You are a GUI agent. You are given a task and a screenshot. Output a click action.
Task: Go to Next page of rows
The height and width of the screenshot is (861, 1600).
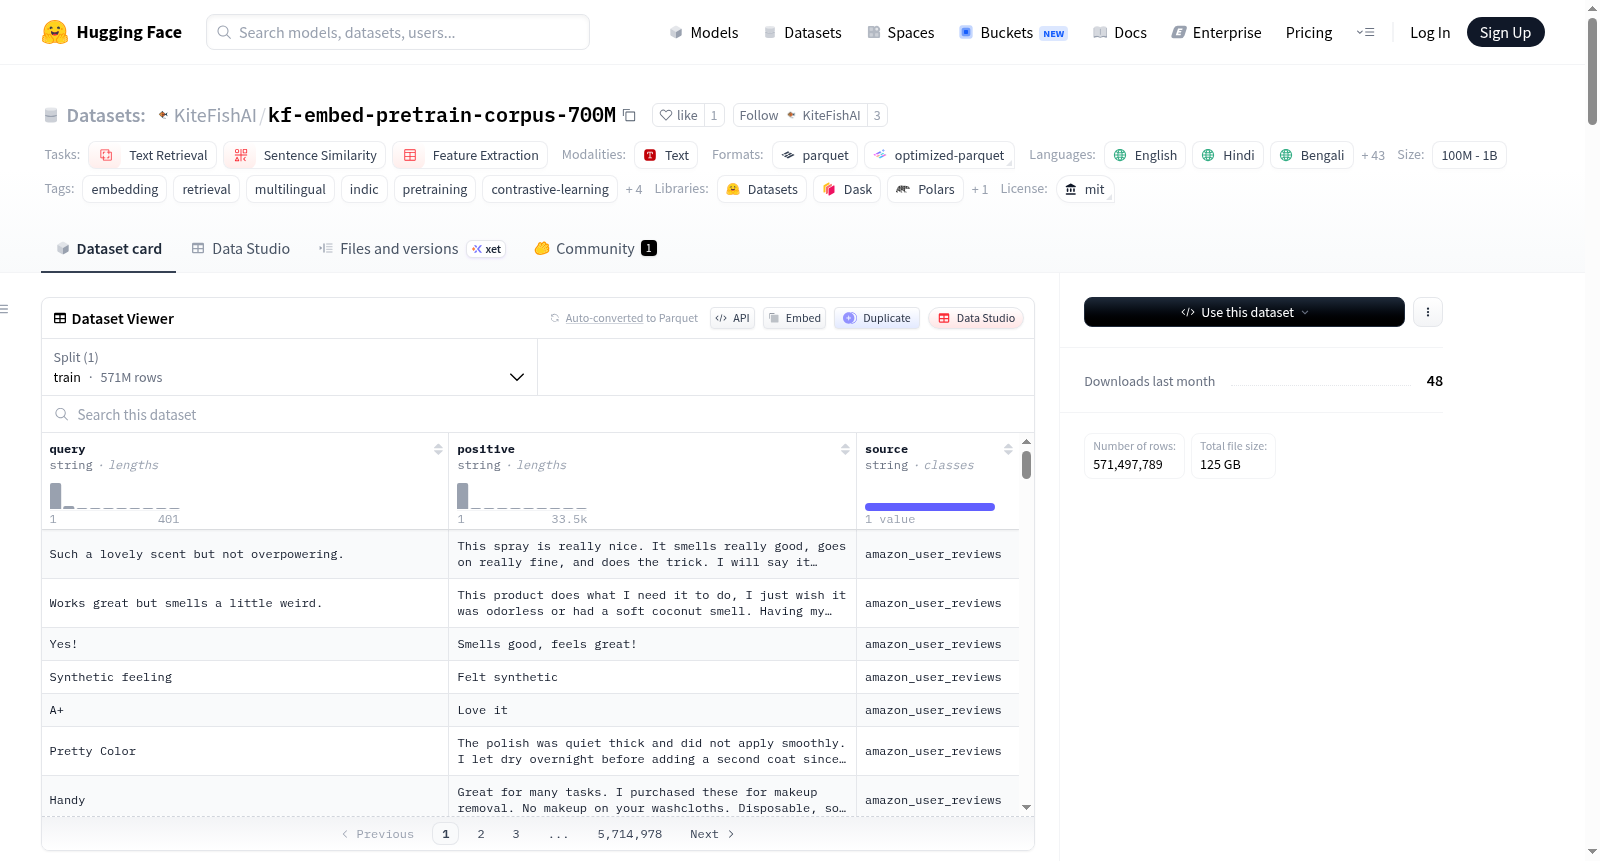[712, 834]
